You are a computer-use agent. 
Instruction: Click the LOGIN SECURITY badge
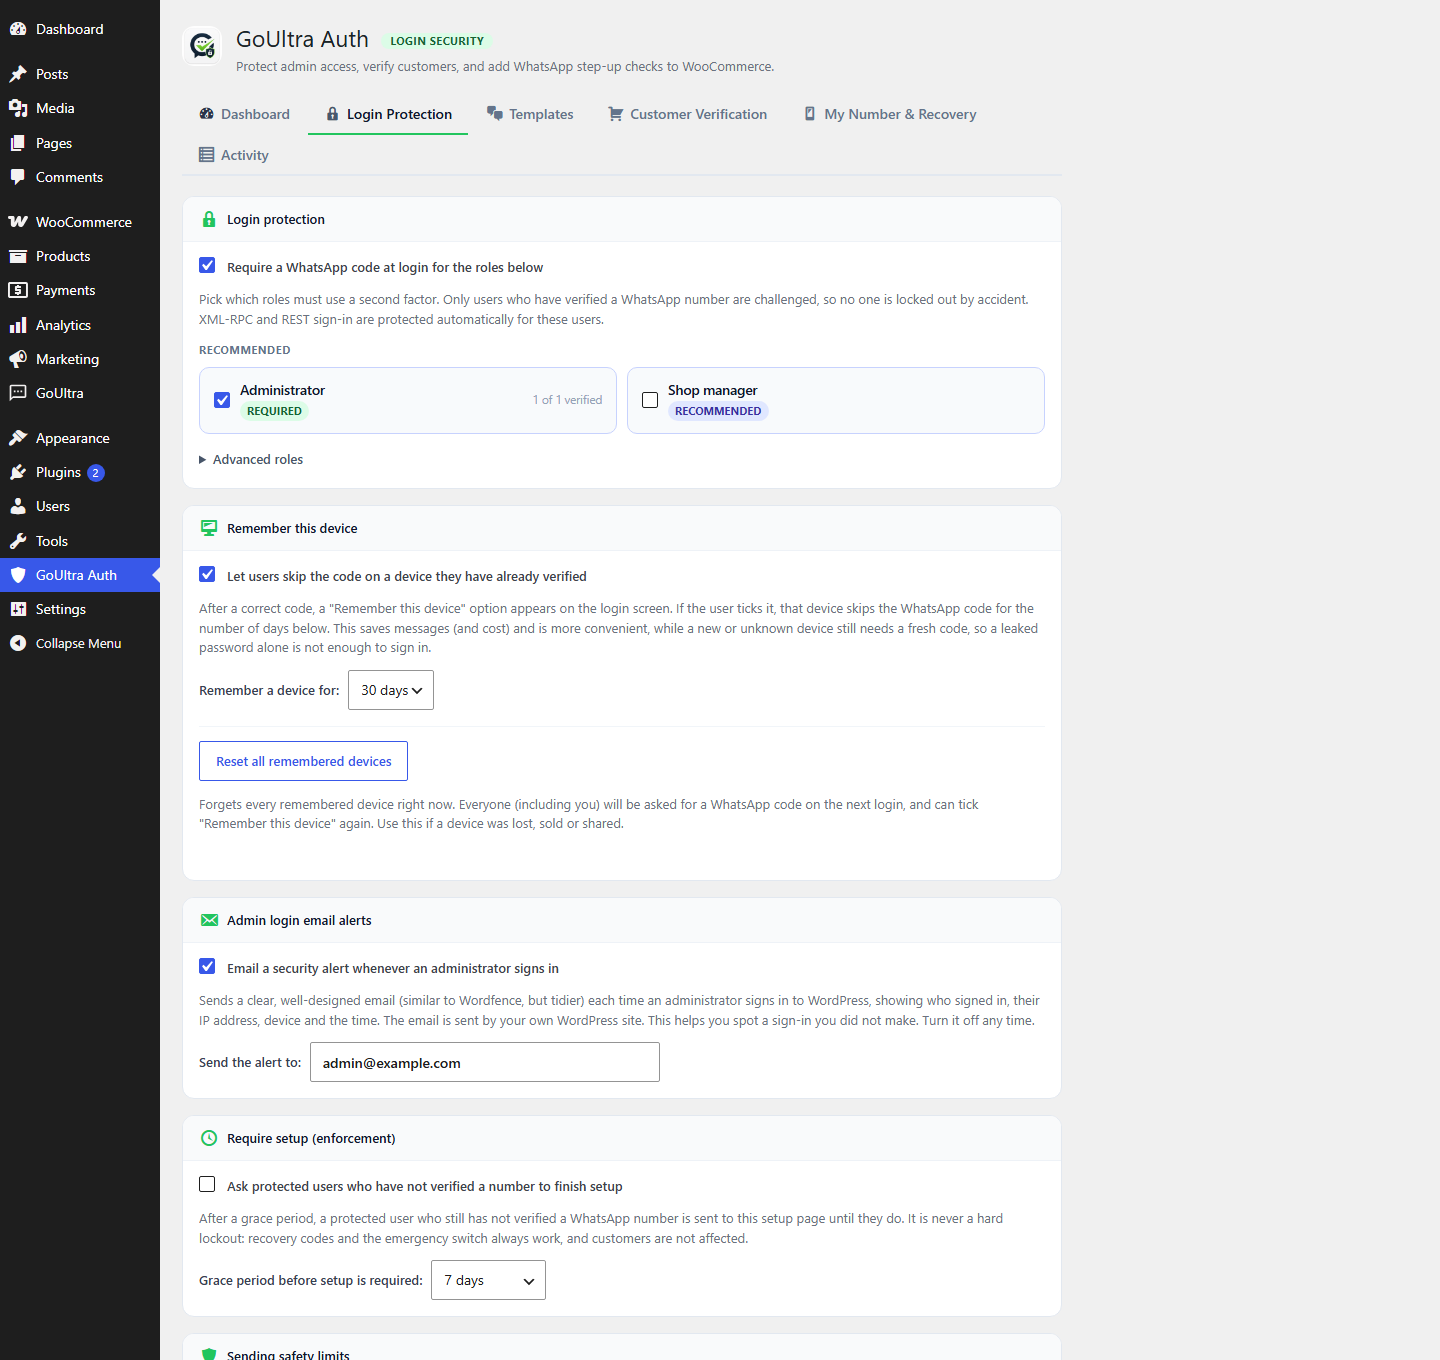coord(437,41)
